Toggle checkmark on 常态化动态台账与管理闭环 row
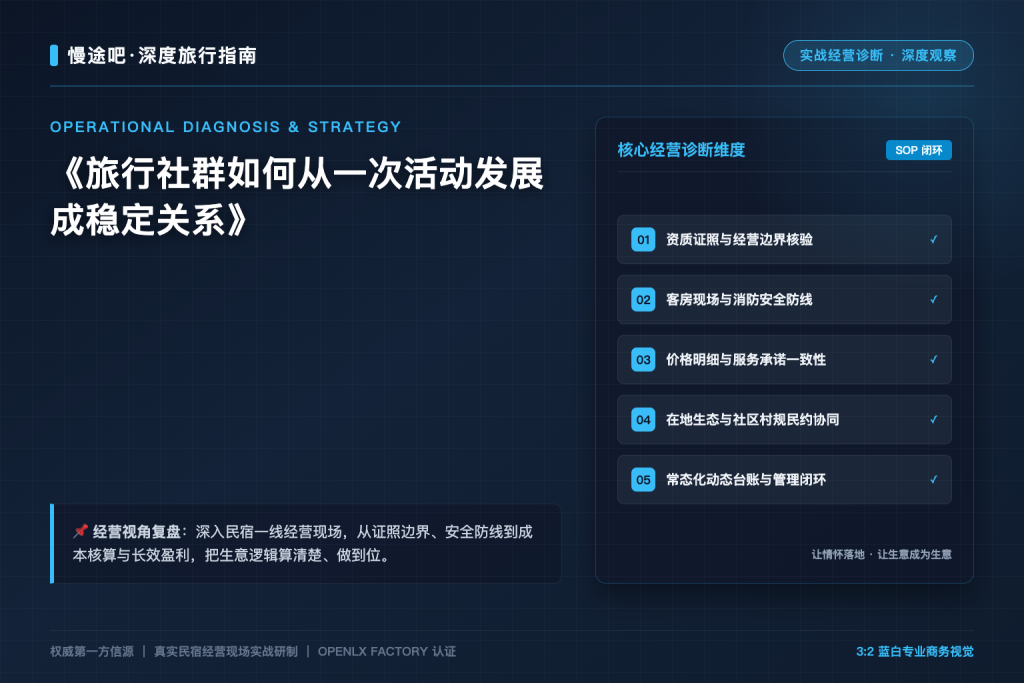1024x683 pixels. coord(934,480)
